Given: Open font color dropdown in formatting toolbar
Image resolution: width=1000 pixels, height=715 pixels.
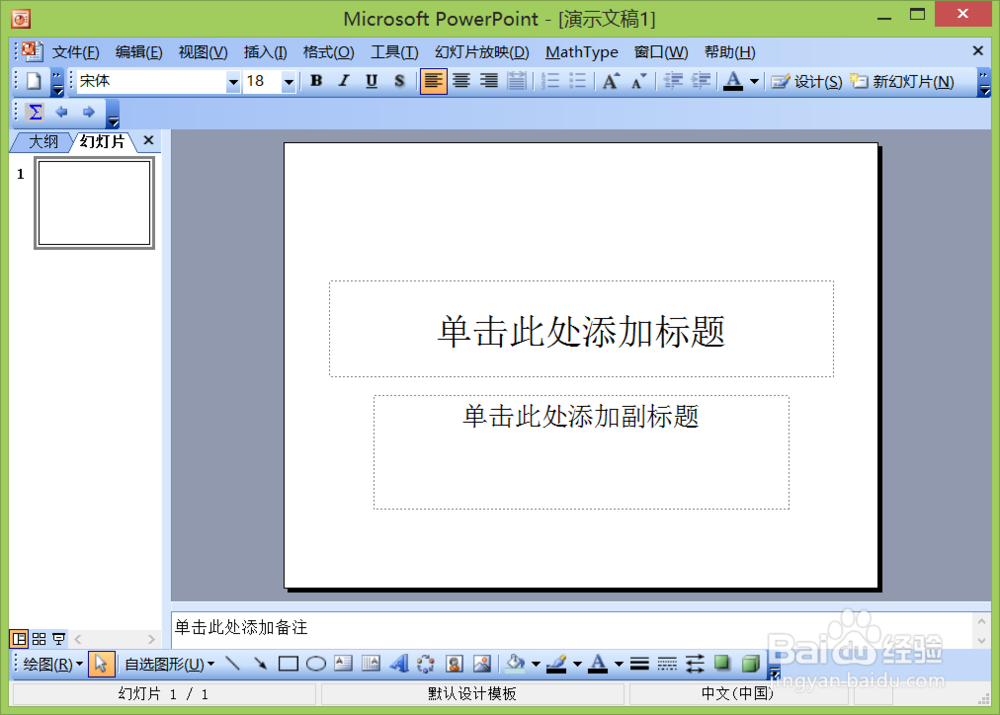Looking at the screenshot, I should click(754, 82).
